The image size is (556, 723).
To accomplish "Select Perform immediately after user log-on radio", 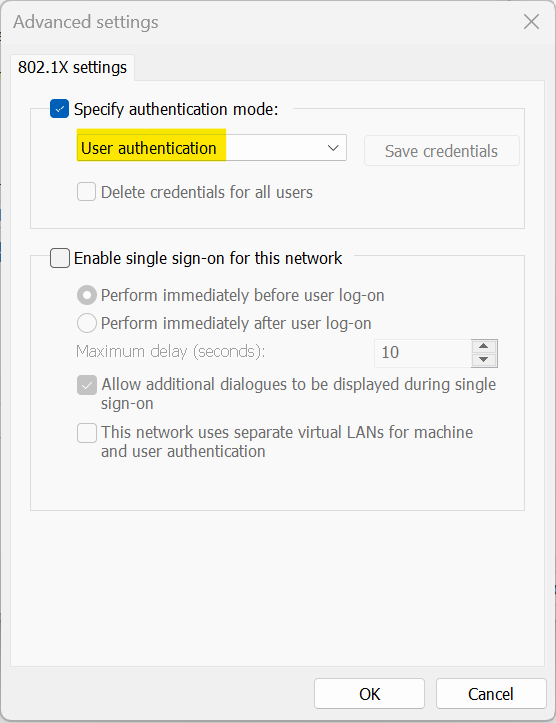I will click(x=87, y=323).
